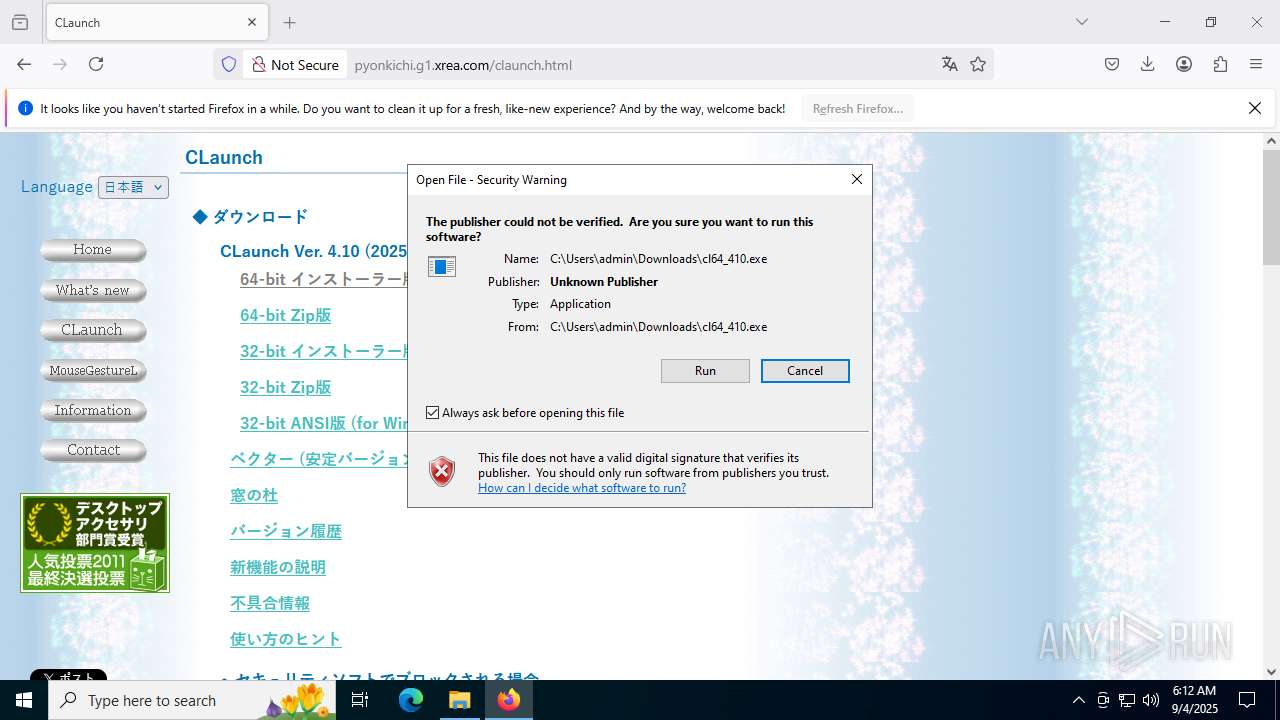Image resolution: width=1280 pixels, height=720 pixels.
Task: Open How can I decide what software link
Action: tap(582, 488)
